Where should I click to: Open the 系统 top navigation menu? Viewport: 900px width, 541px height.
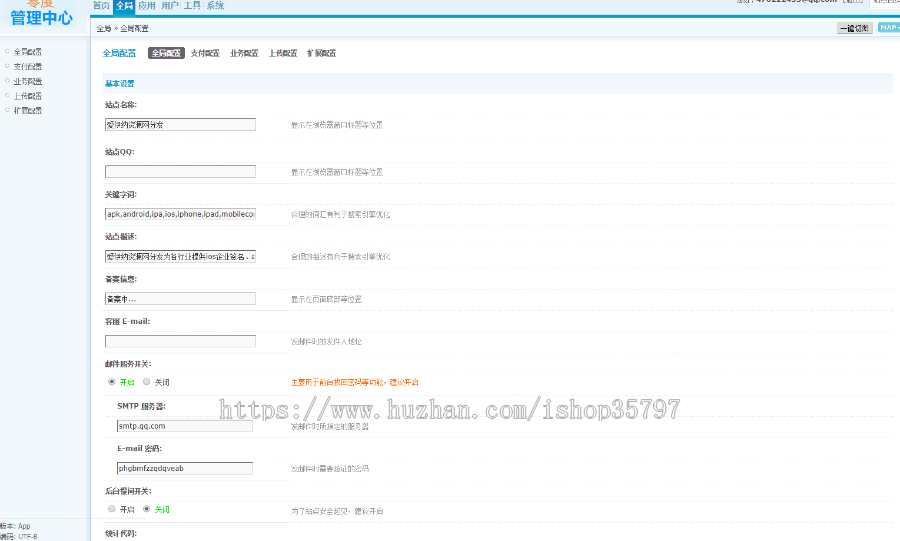[x=215, y=6]
